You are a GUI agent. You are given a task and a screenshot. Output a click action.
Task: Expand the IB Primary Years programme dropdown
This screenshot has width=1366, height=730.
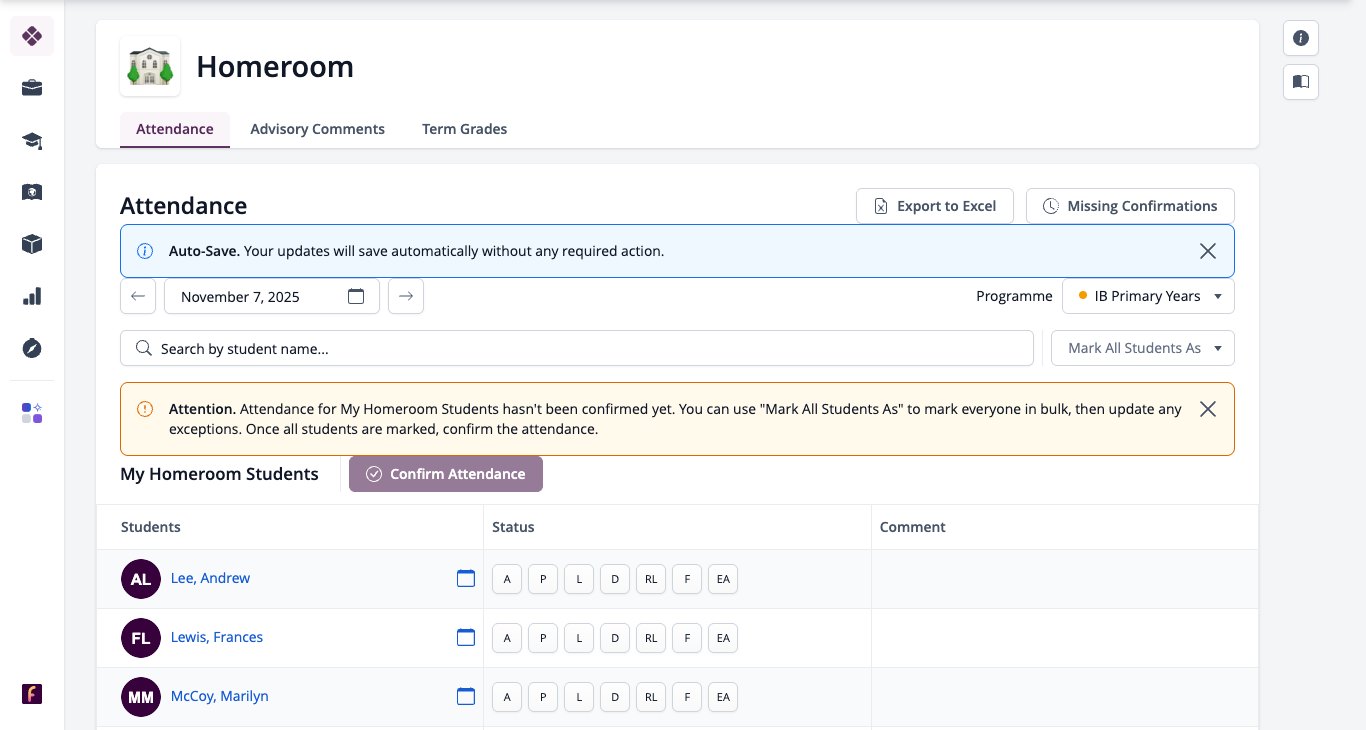click(x=1148, y=296)
